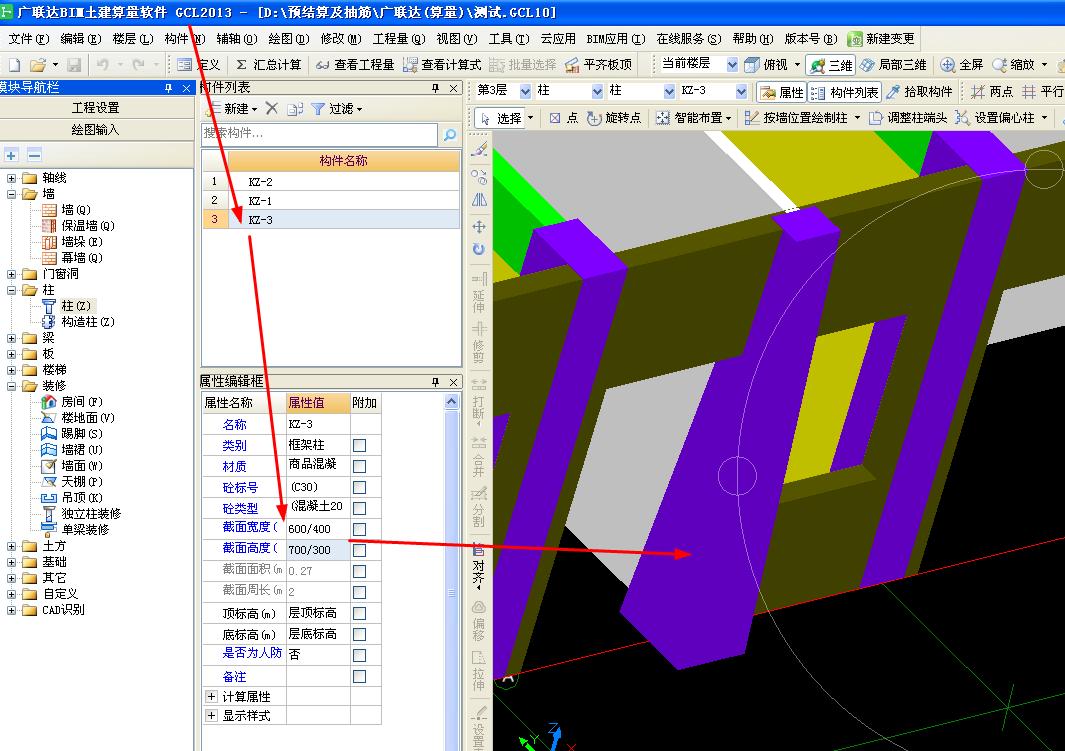Expand the 轴线 tree node
The height and width of the screenshot is (751, 1065).
(12, 178)
